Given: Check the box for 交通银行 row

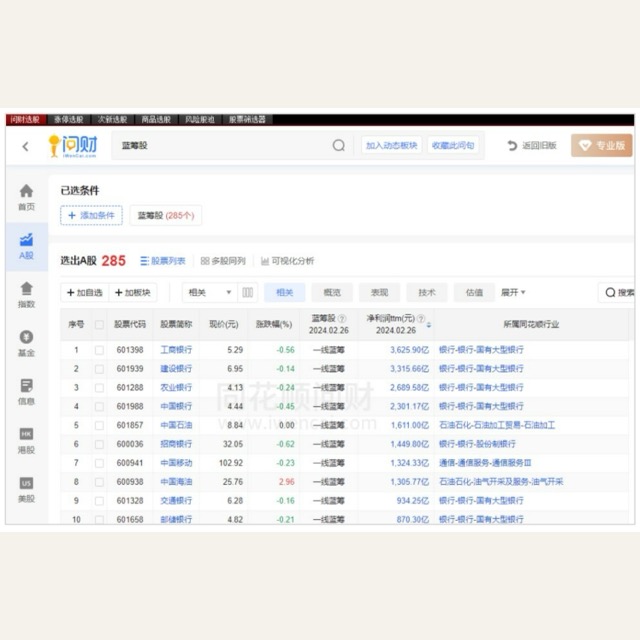Looking at the screenshot, I should [99, 501].
